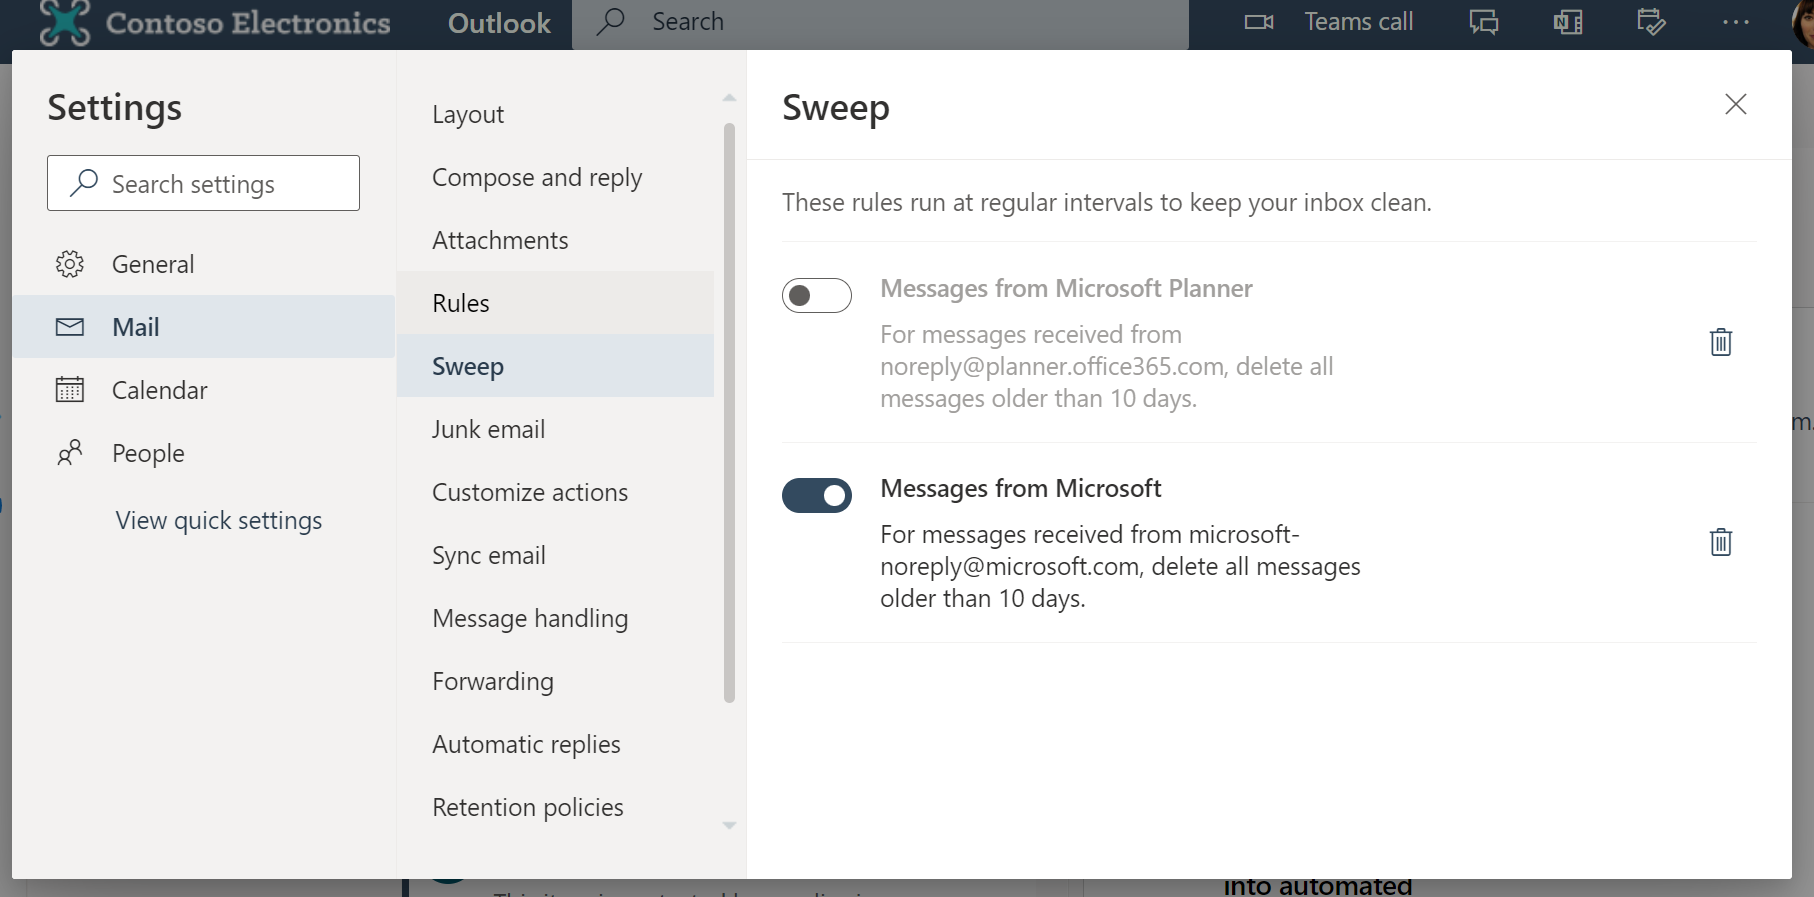Open Sync email settings
1814x897 pixels.
click(x=555, y=555)
